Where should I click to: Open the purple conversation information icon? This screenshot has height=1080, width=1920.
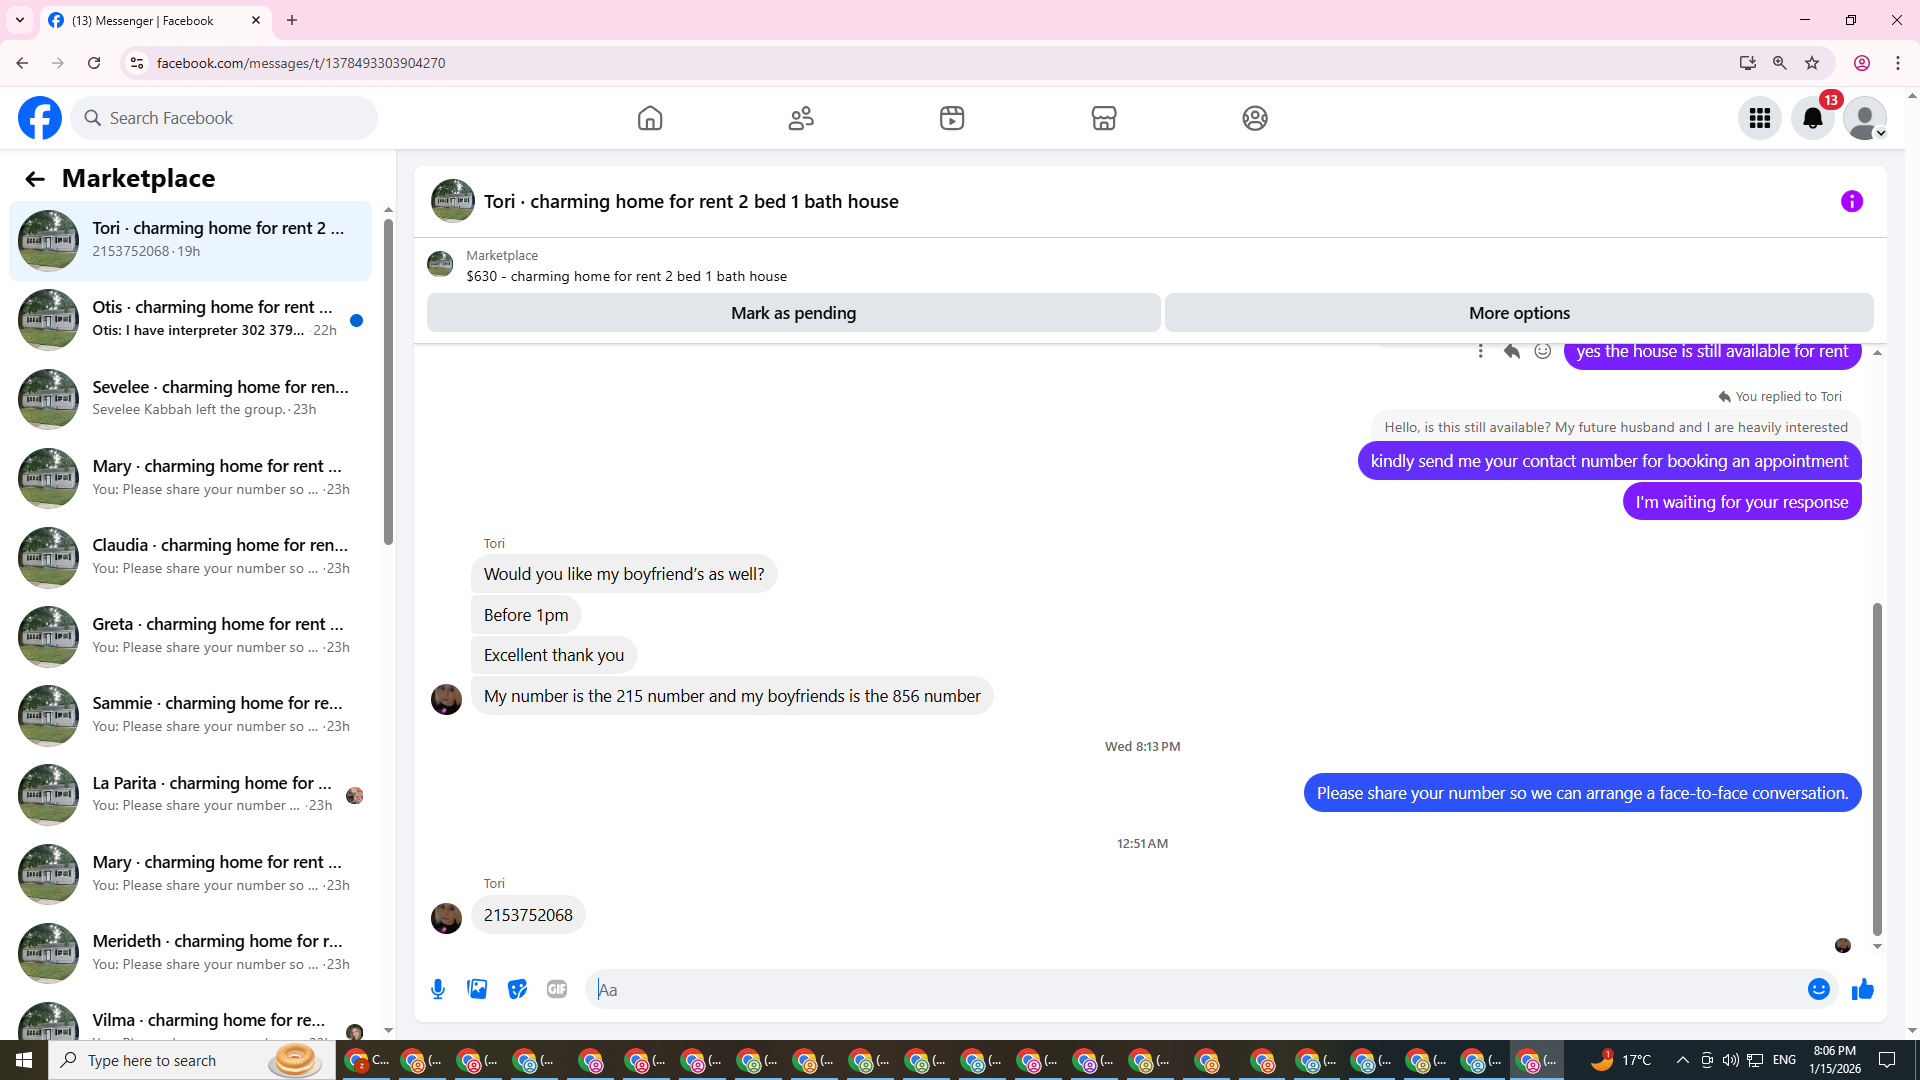(x=1851, y=201)
